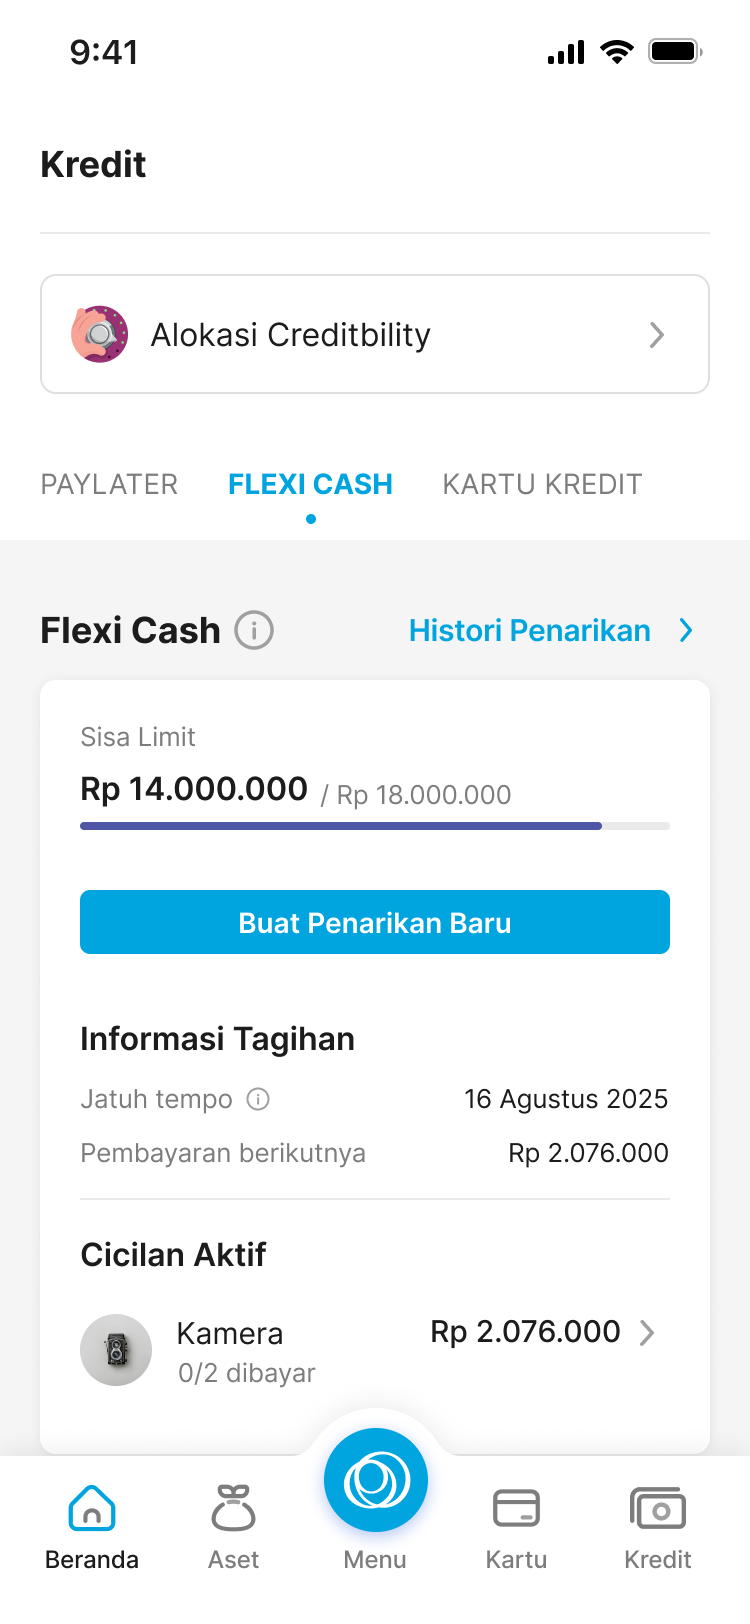Switch to the PAYLATER tab

point(109,484)
